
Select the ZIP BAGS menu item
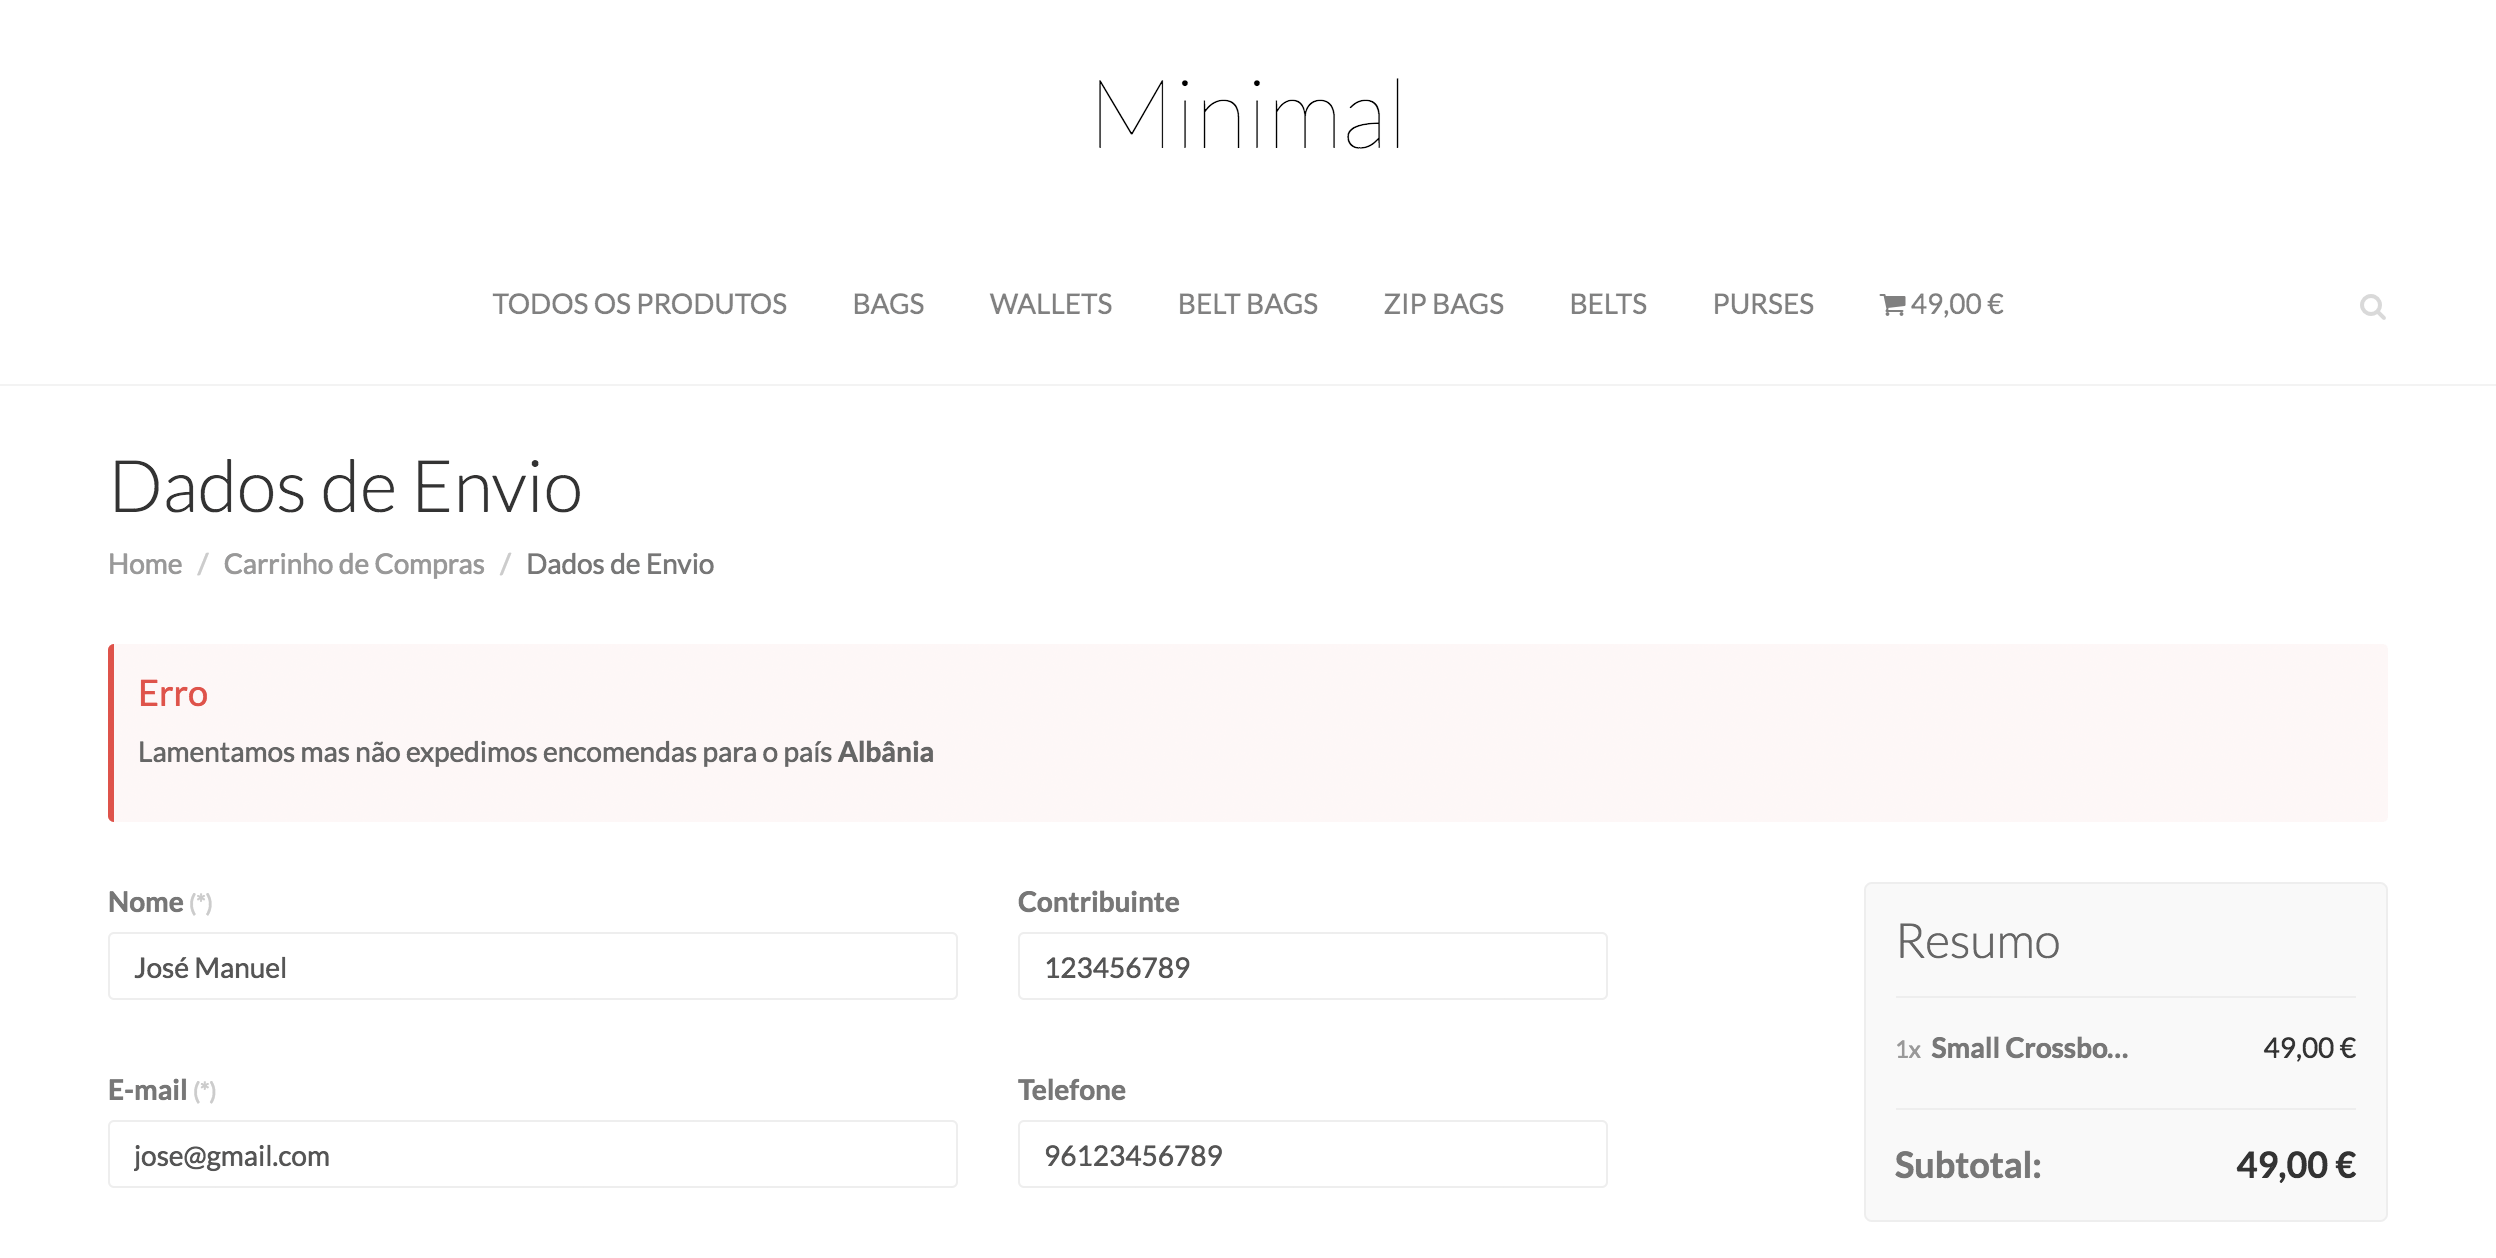pyautogui.click(x=1443, y=304)
